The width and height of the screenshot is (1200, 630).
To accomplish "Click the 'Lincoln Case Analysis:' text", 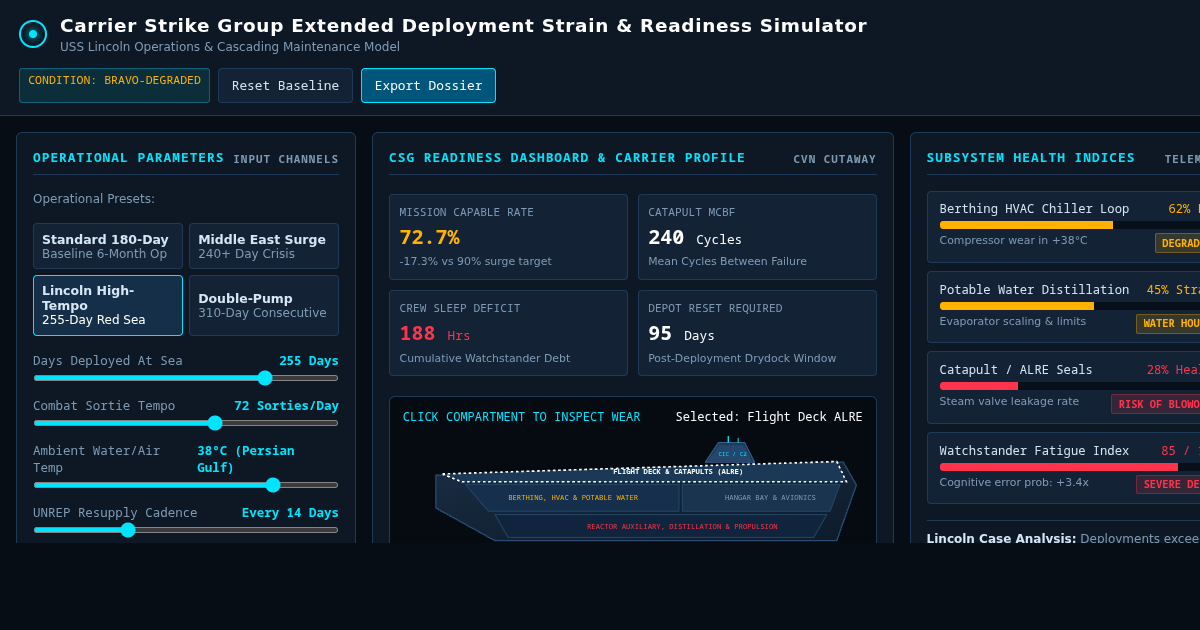I will pos(1001,538).
